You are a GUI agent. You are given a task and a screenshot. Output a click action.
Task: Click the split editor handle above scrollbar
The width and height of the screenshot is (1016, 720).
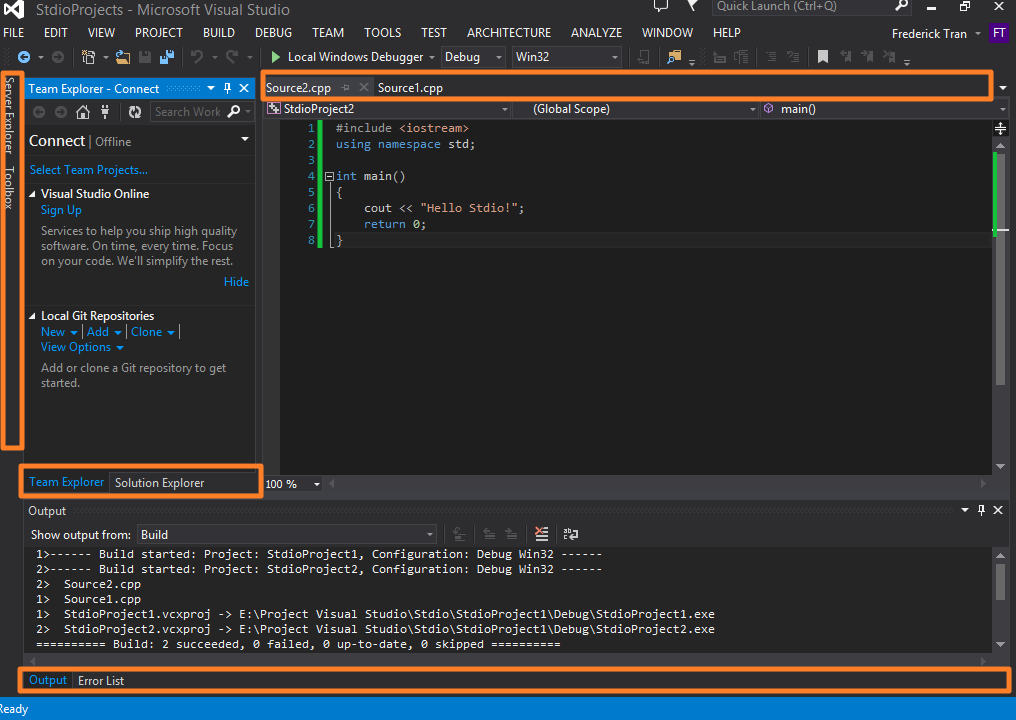coord(1000,128)
